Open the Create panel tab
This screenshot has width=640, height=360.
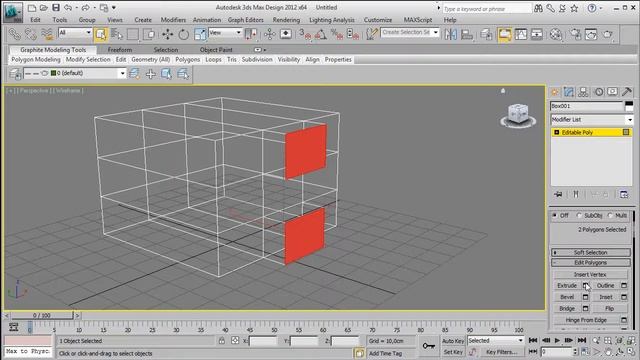pos(555,92)
